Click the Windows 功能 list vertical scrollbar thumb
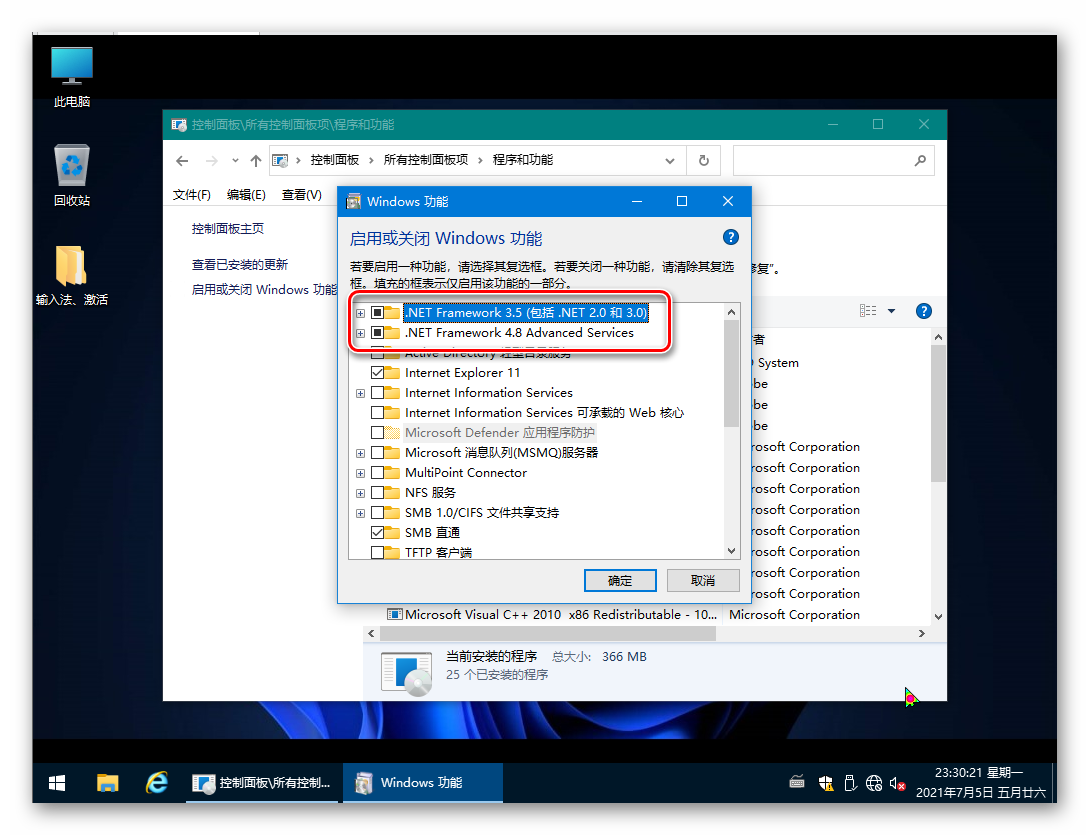This screenshot has width=1089, height=835. click(731, 374)
